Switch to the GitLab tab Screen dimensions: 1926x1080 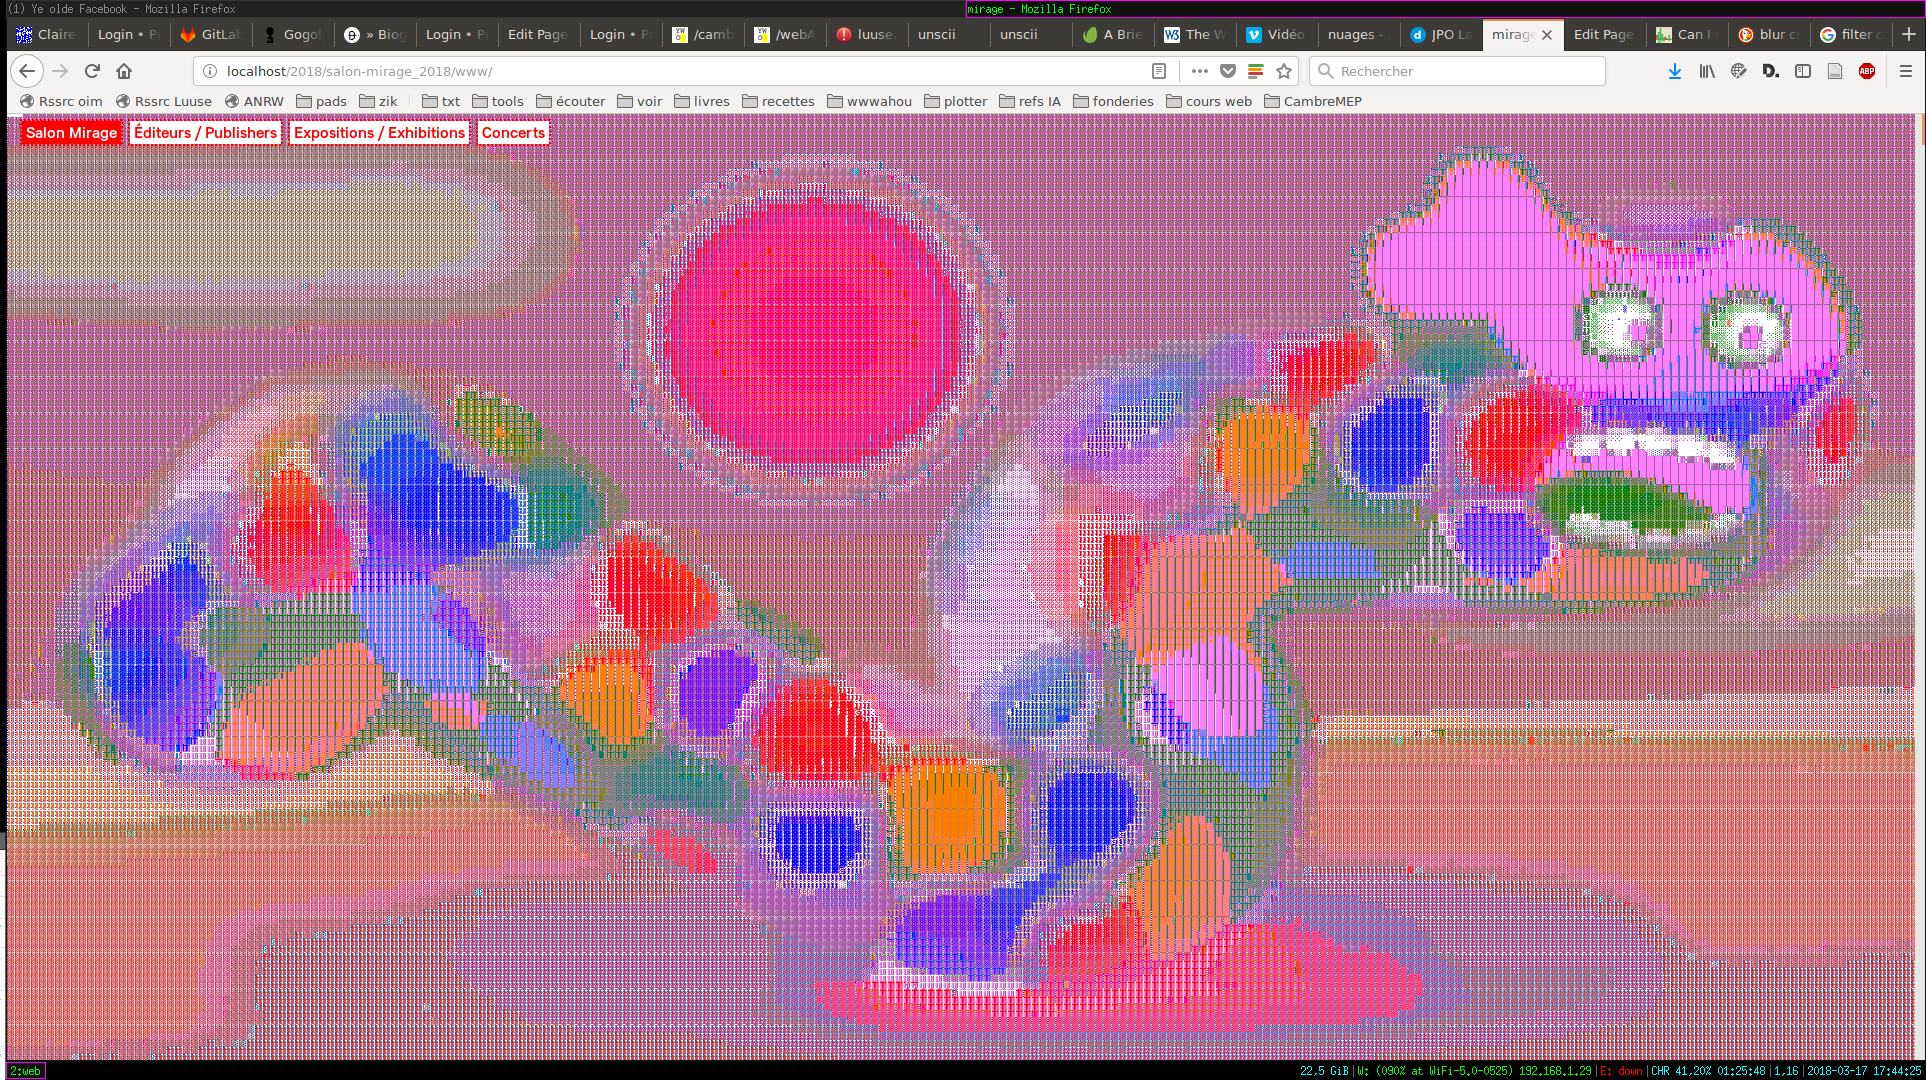(x=211, y=34)
